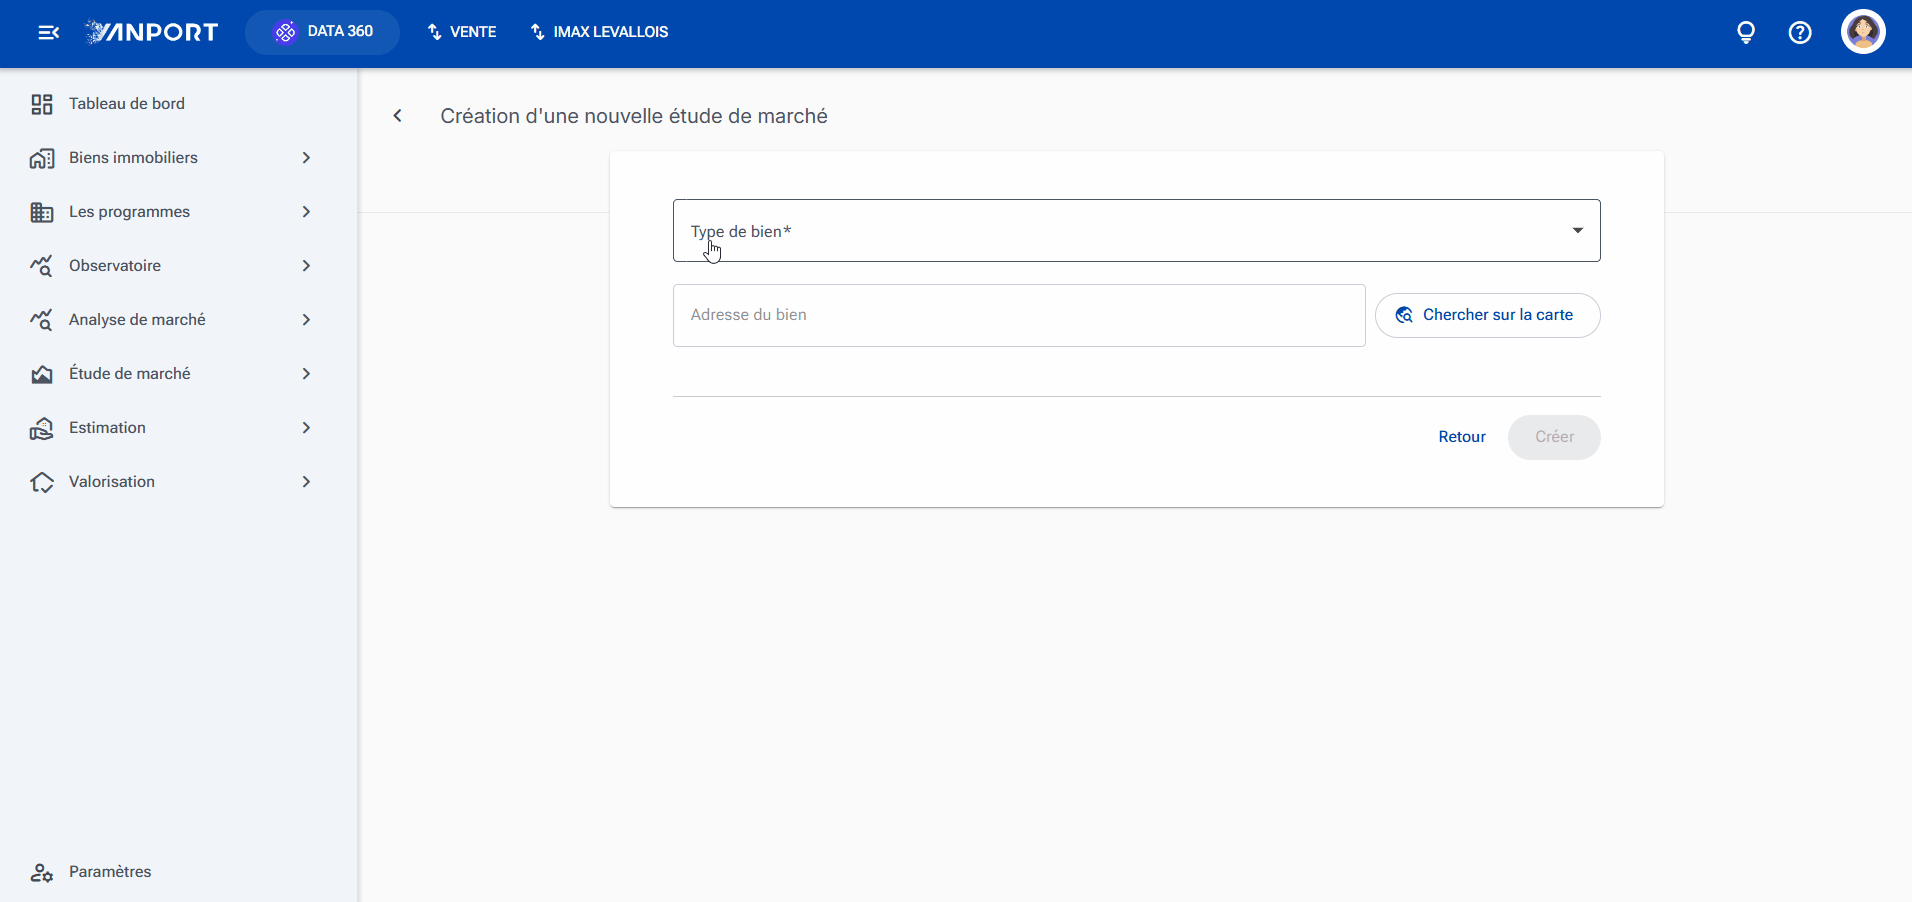The width and height of the screenshot is (1912, 902).
Task: Open the IMAX LEVALLOIS agency selector
Action: pyautogui.click(x=599, y=32)
